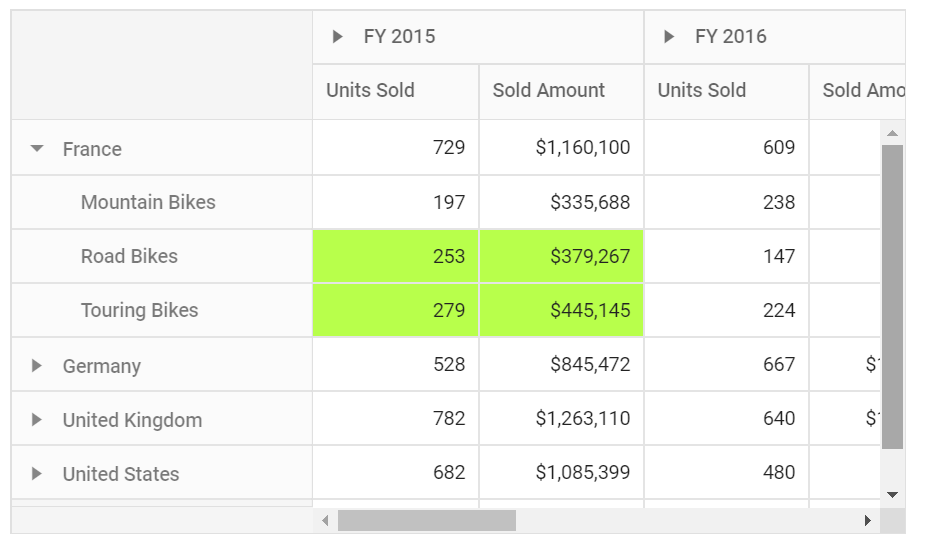The width and height of the screenshot is (925, 550).
Task: Select the FY 2016 Units Sold header
Action: [x=726, y=91]
